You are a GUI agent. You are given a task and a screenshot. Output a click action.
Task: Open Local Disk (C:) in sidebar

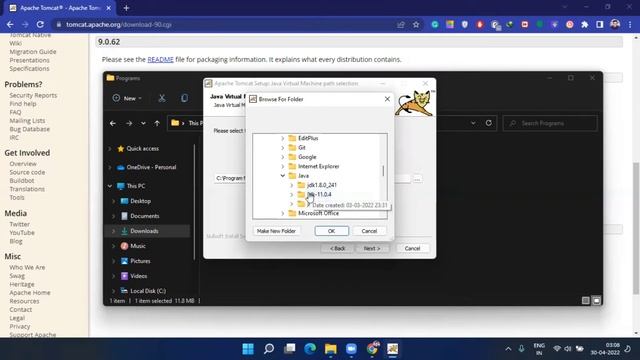tap(148, 291)
